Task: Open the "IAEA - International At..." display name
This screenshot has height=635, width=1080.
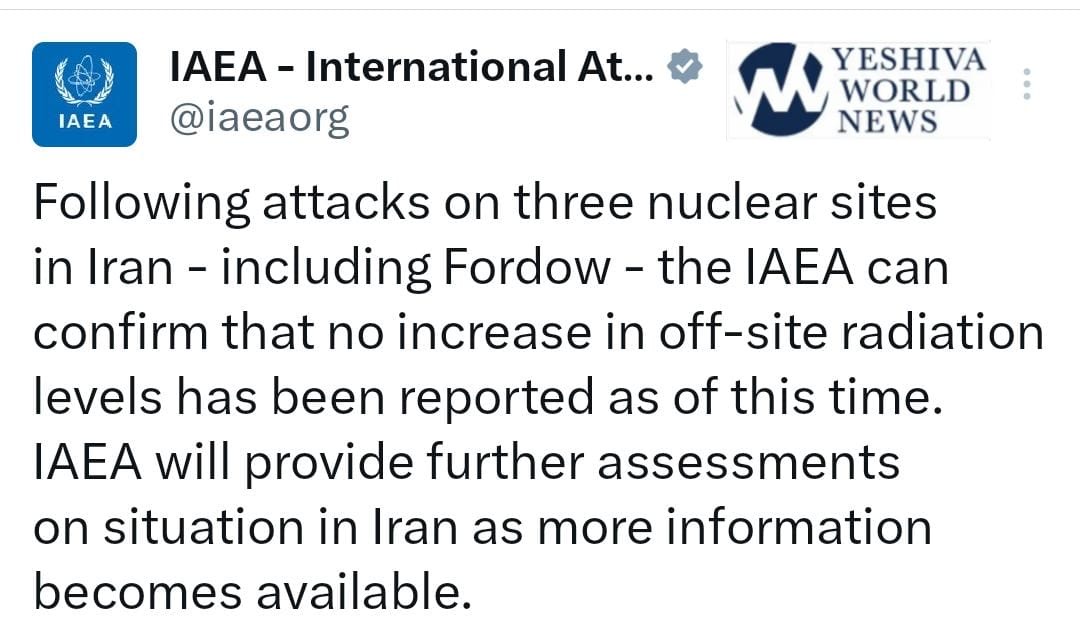Action: [x=412, y=69]
